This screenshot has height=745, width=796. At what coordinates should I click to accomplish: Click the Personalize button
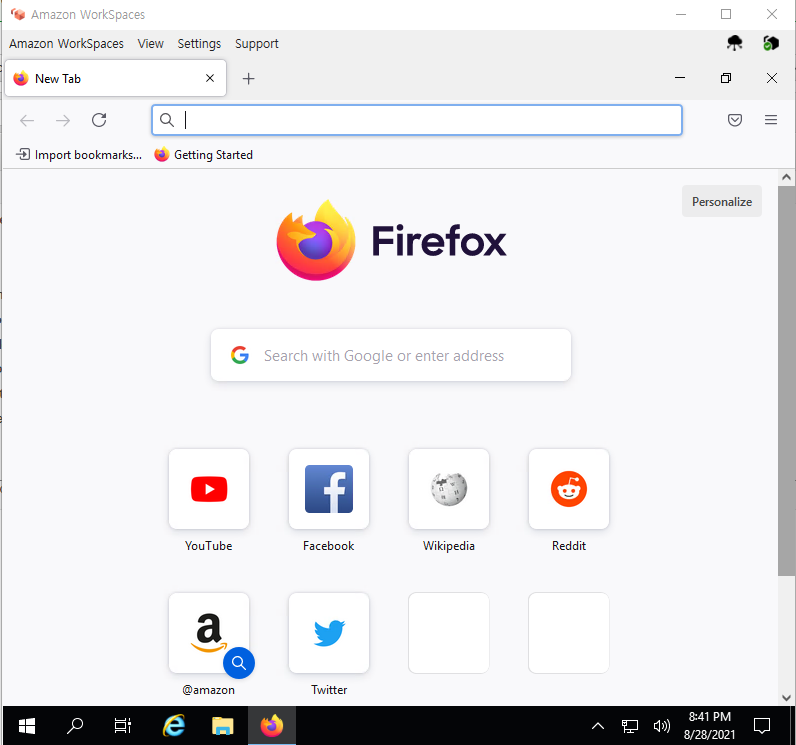[x=721, y=201]
